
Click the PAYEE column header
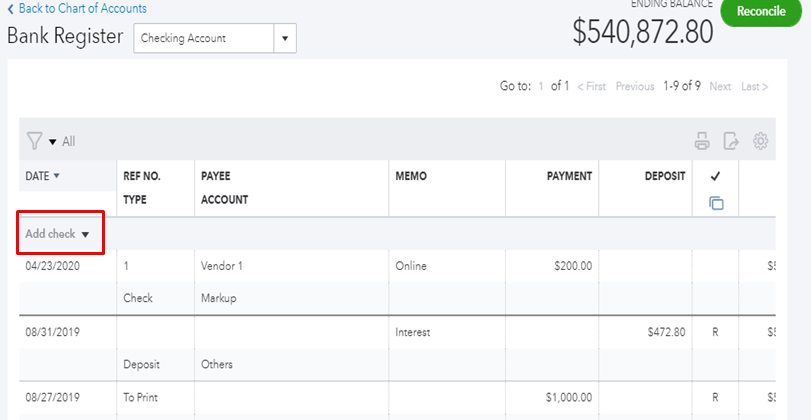tap(216, 176)
